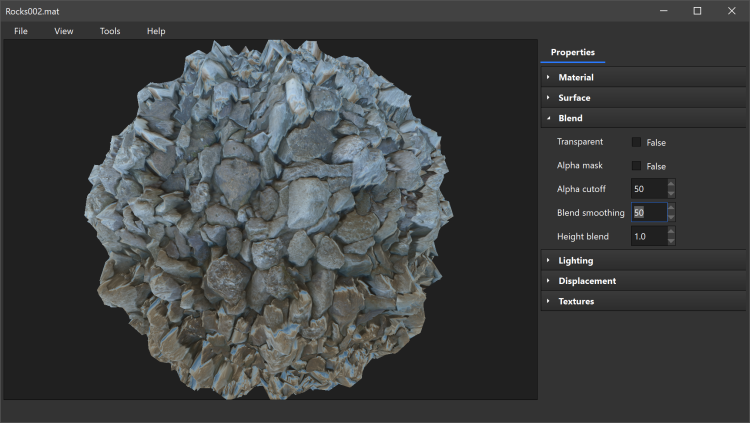Expand the Displacement section

(x=587, y=281)
